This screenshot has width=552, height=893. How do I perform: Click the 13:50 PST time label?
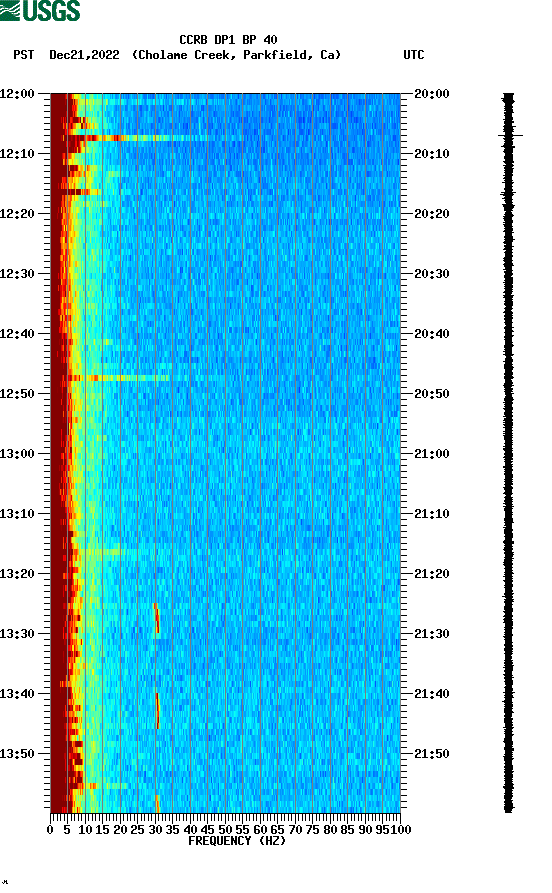(17, 754)
